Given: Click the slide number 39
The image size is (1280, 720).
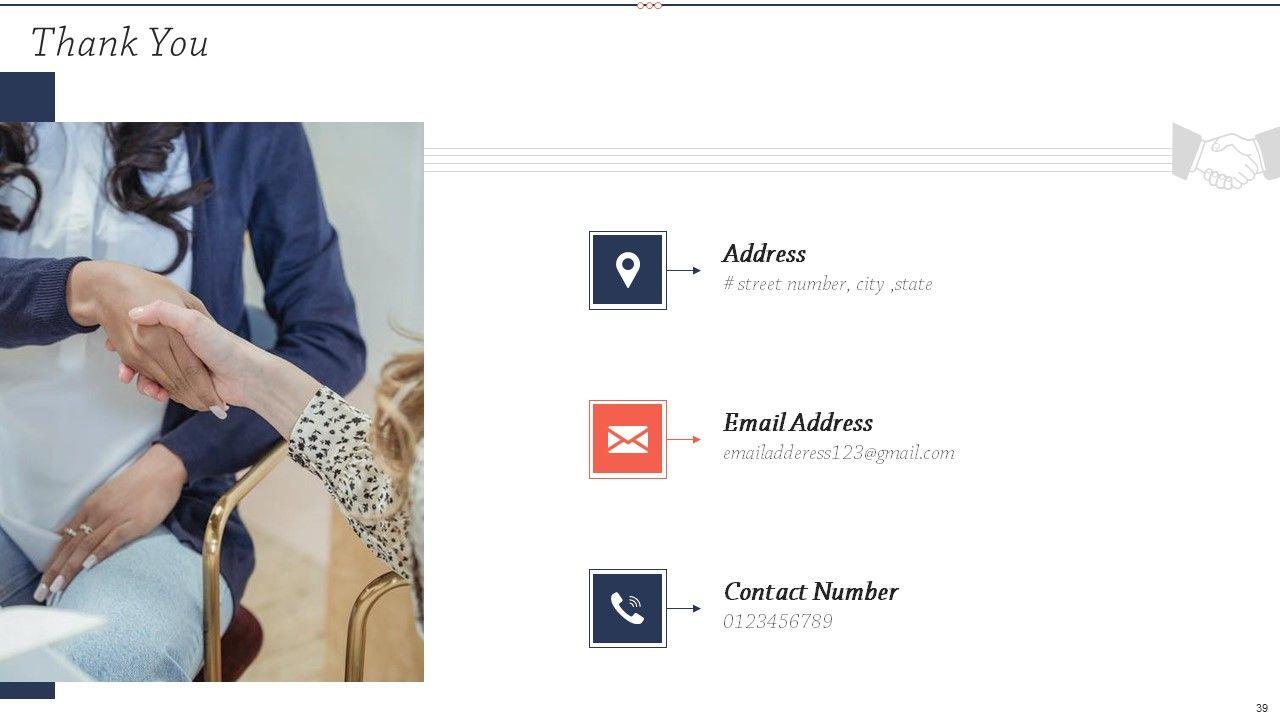Looking at the screenshot, I should click(x=1262, y=708).
